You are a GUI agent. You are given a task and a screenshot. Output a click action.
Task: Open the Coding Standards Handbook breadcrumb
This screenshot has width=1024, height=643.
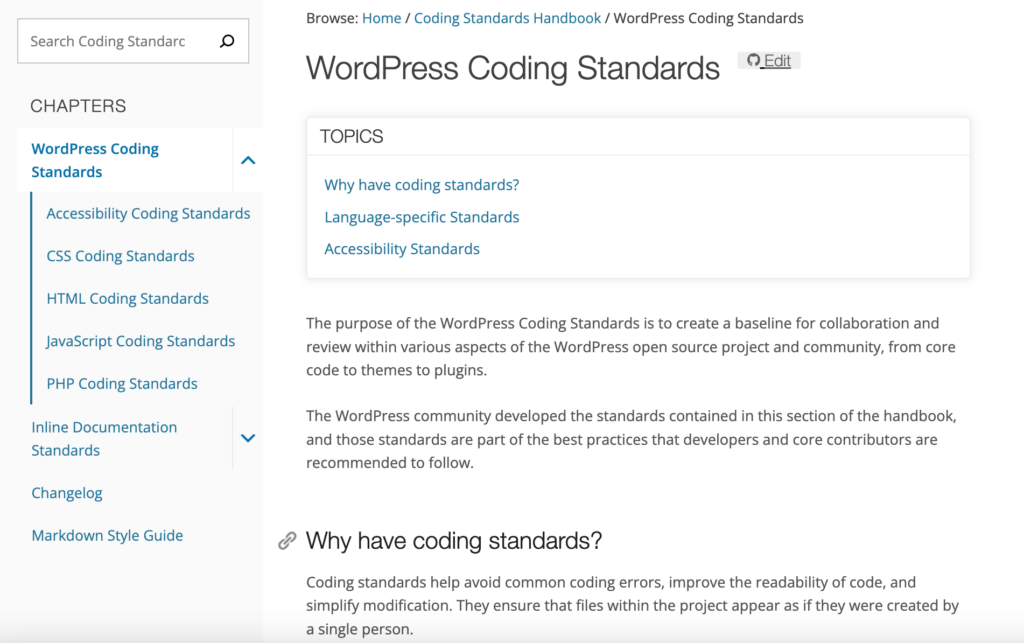tap(506, 17)
